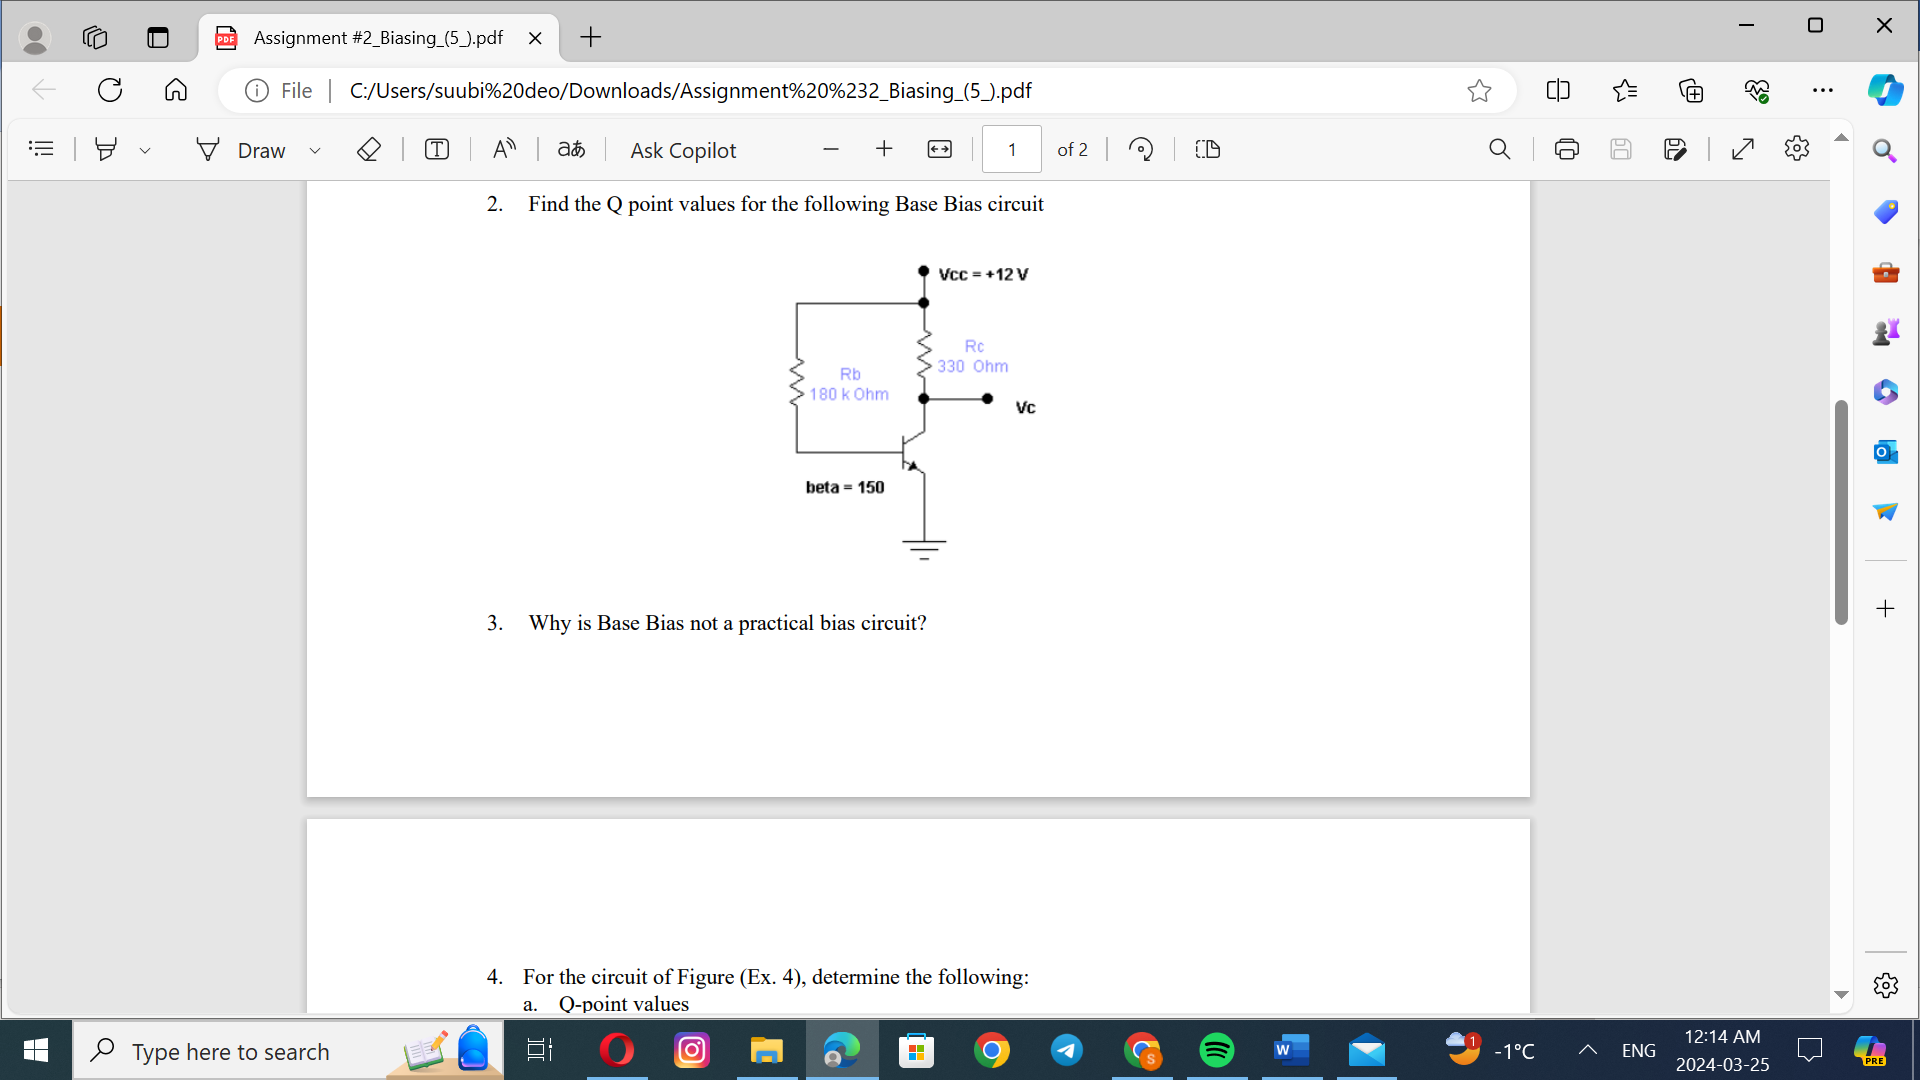The width and height of the screenshot is (1920, 1080).
Task: Print the assignment PDF
Action: tap(1566, 149)
